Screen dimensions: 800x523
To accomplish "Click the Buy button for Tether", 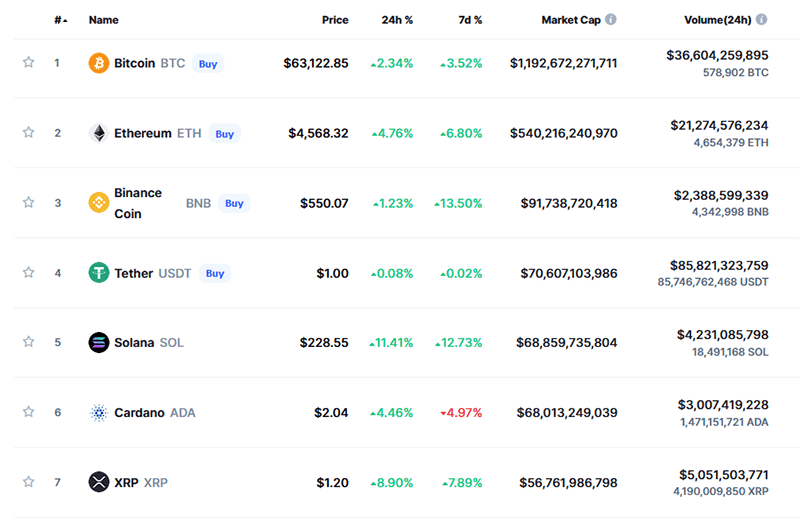I will coord(215,273).
